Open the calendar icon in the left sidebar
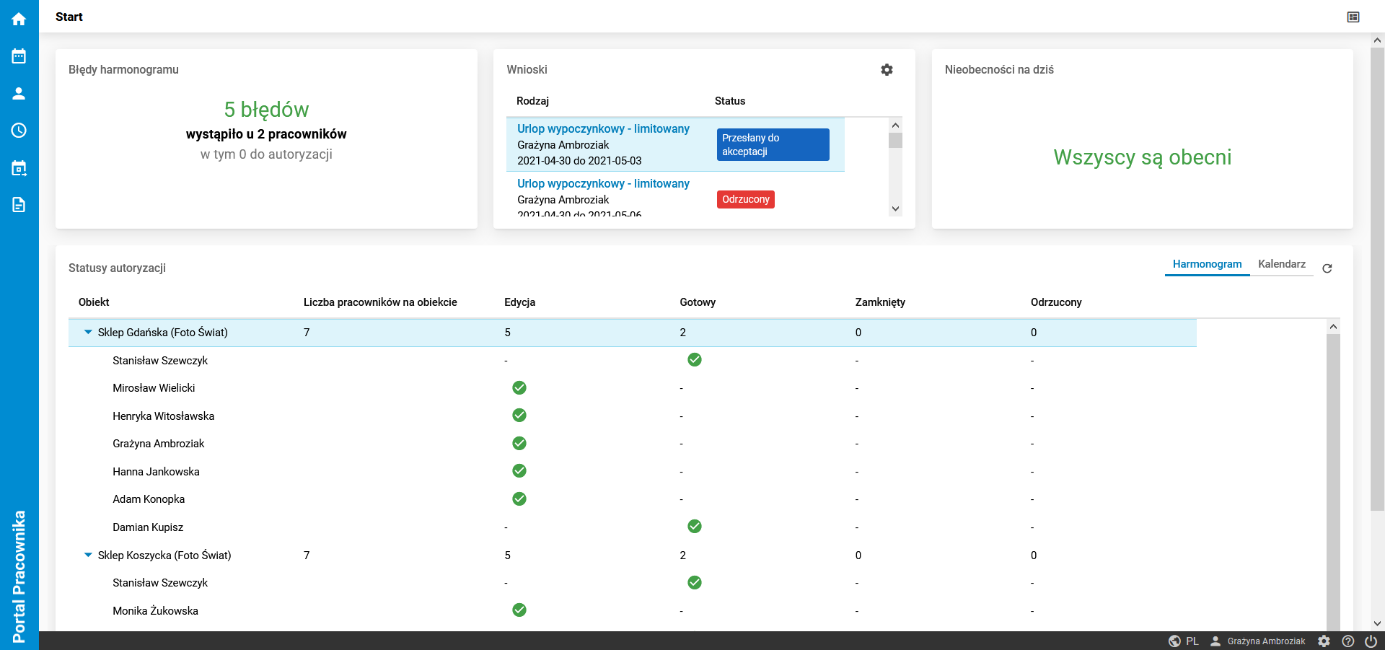The height and width of the screenshot is (650, 1385). point(18,56)
